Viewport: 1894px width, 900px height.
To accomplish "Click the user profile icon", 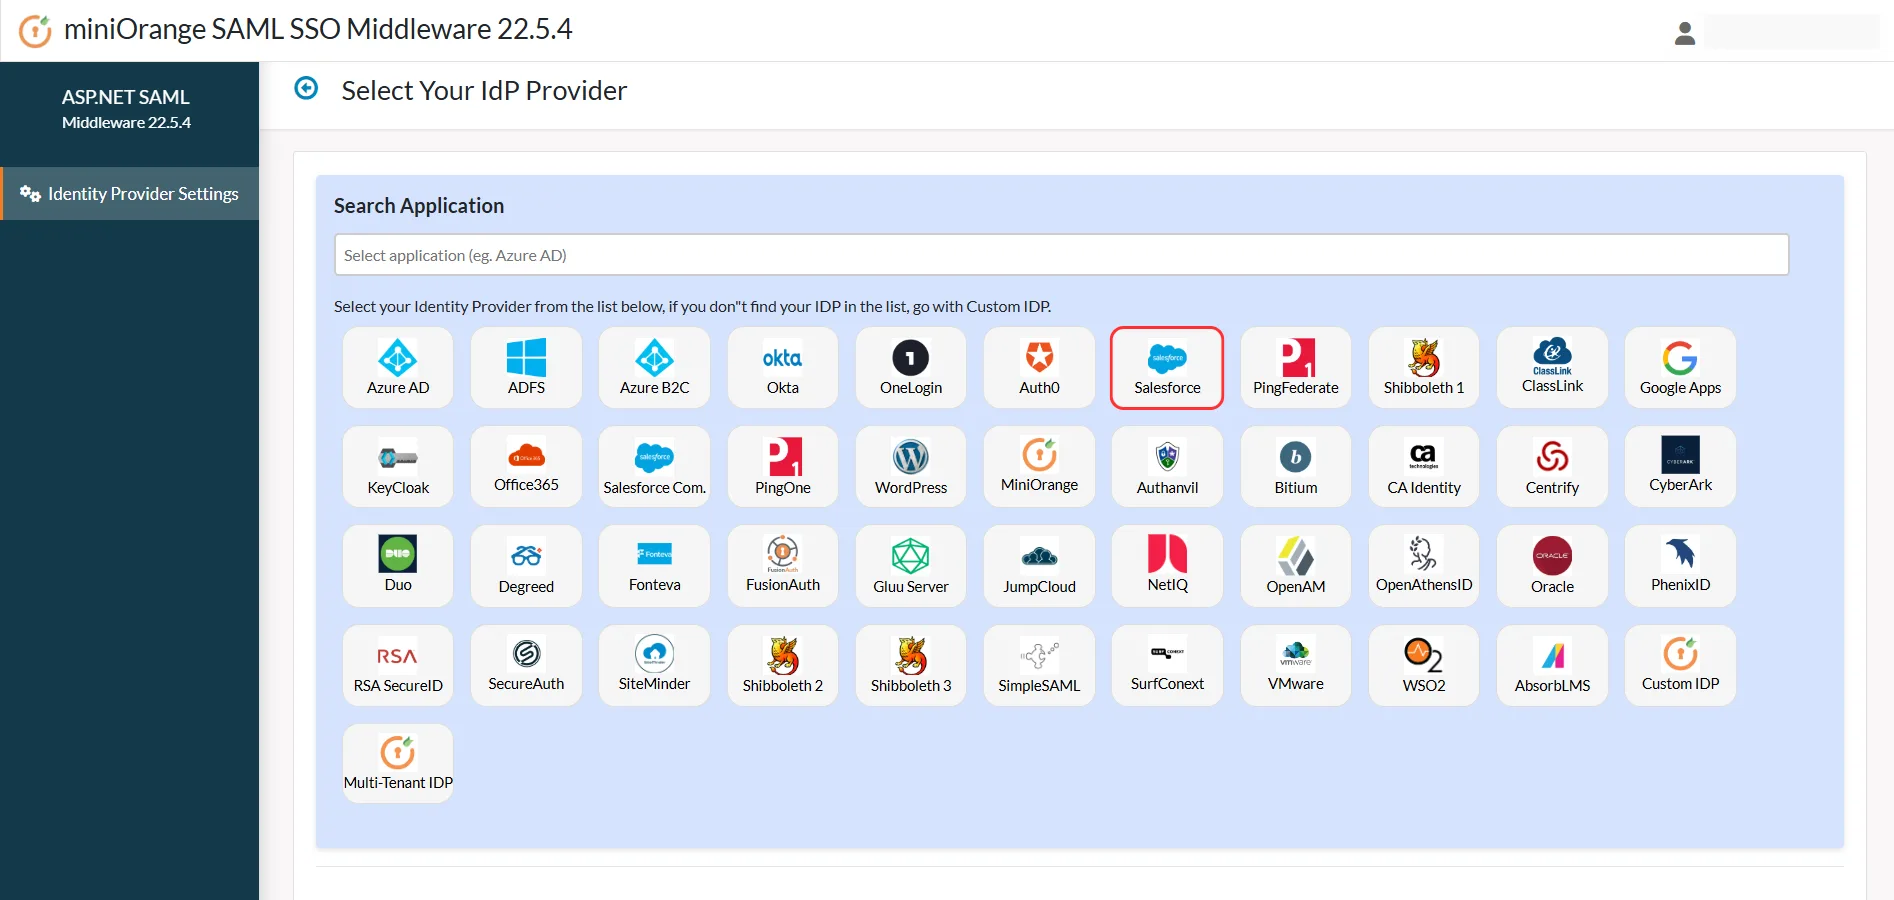I will (x=1685, y=33).
